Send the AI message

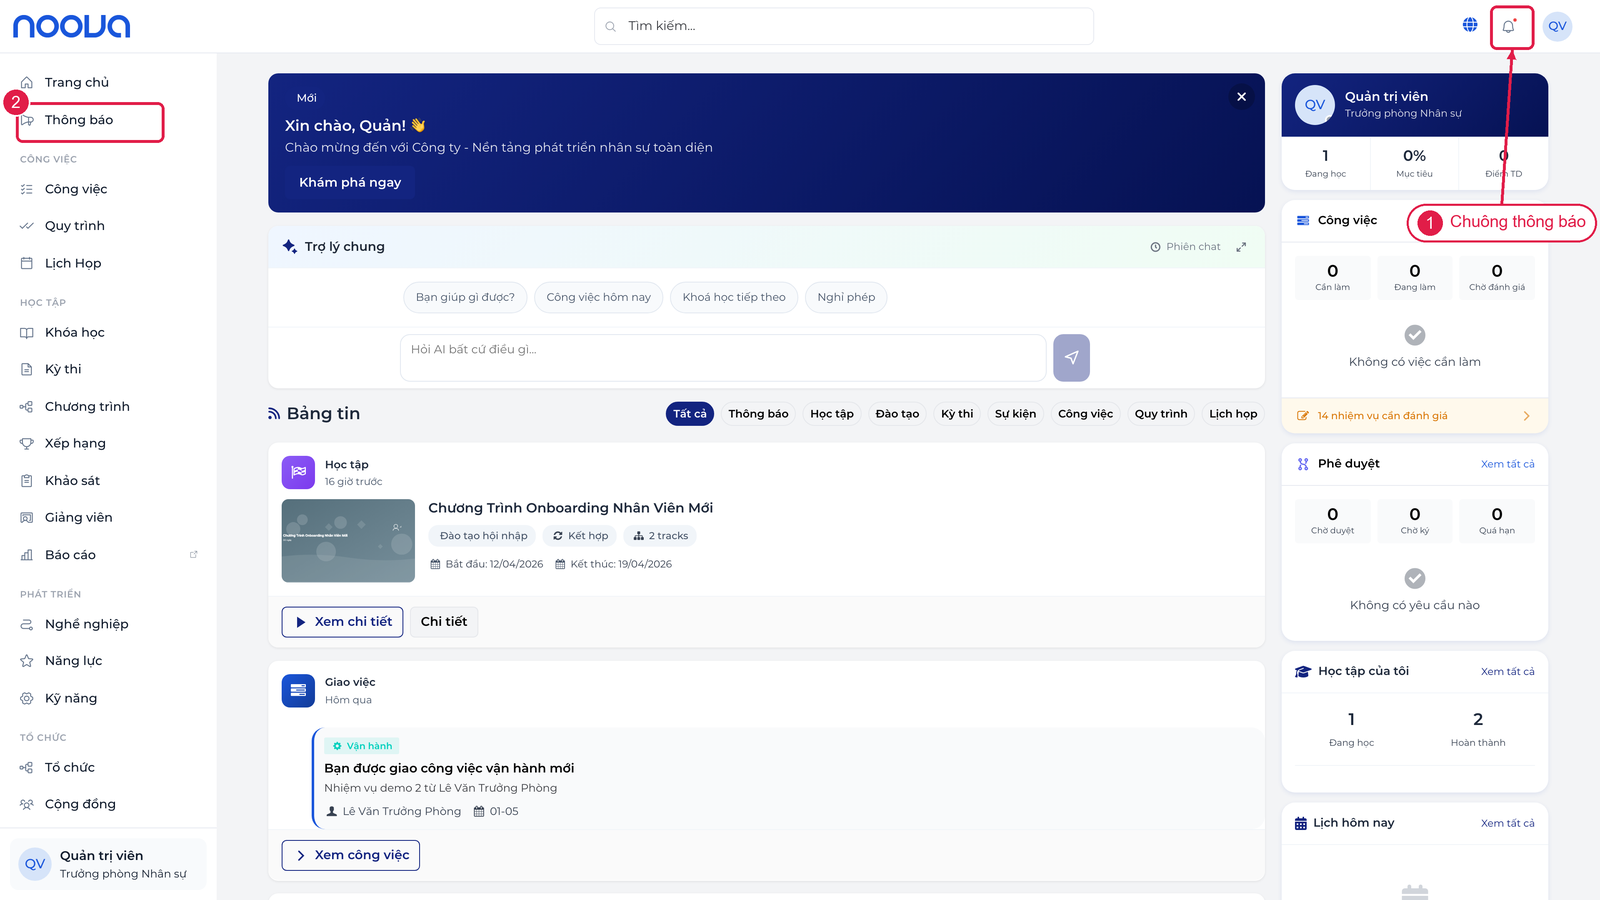coord(1071,357)
